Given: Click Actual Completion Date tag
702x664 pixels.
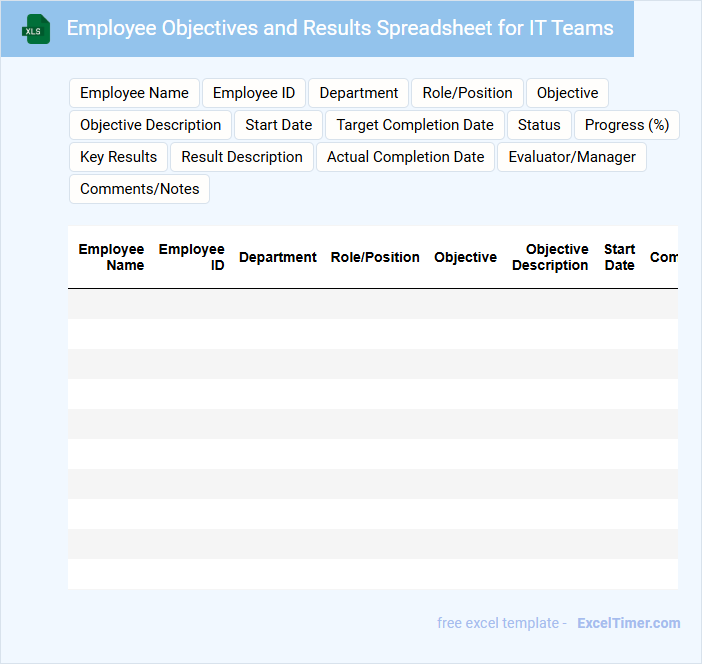Looking at the screenshot, I should pyautogui.click(x=406, y=157).
